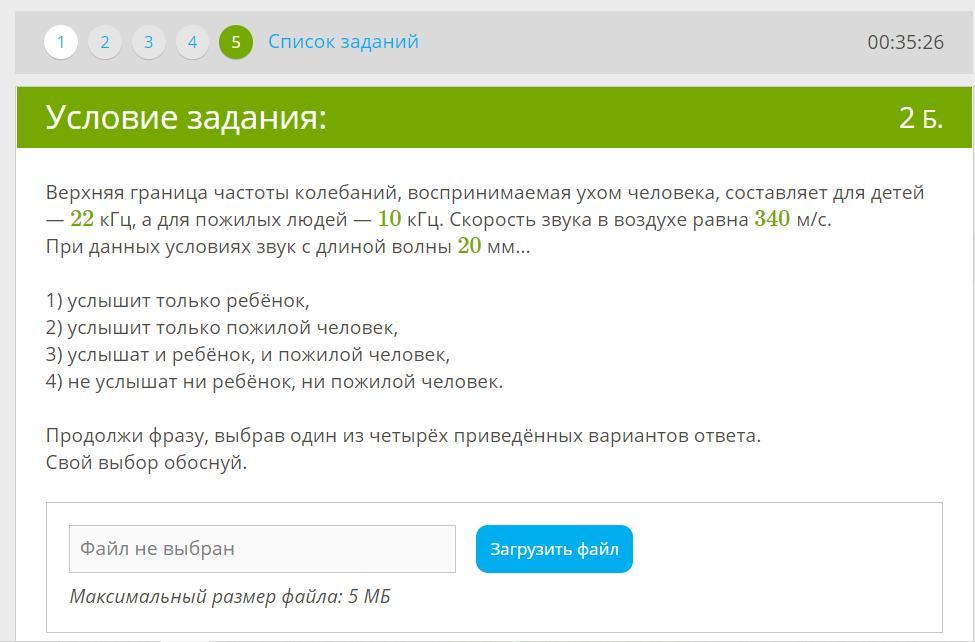
Task: Open the Список заданий link
Action: [x=343, y=42]
